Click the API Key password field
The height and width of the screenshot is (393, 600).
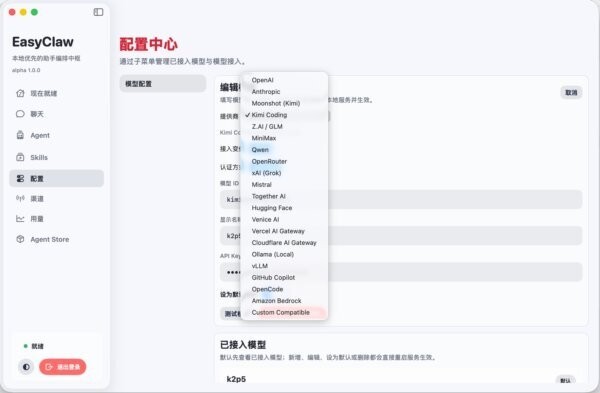click(x=401, y=272)
